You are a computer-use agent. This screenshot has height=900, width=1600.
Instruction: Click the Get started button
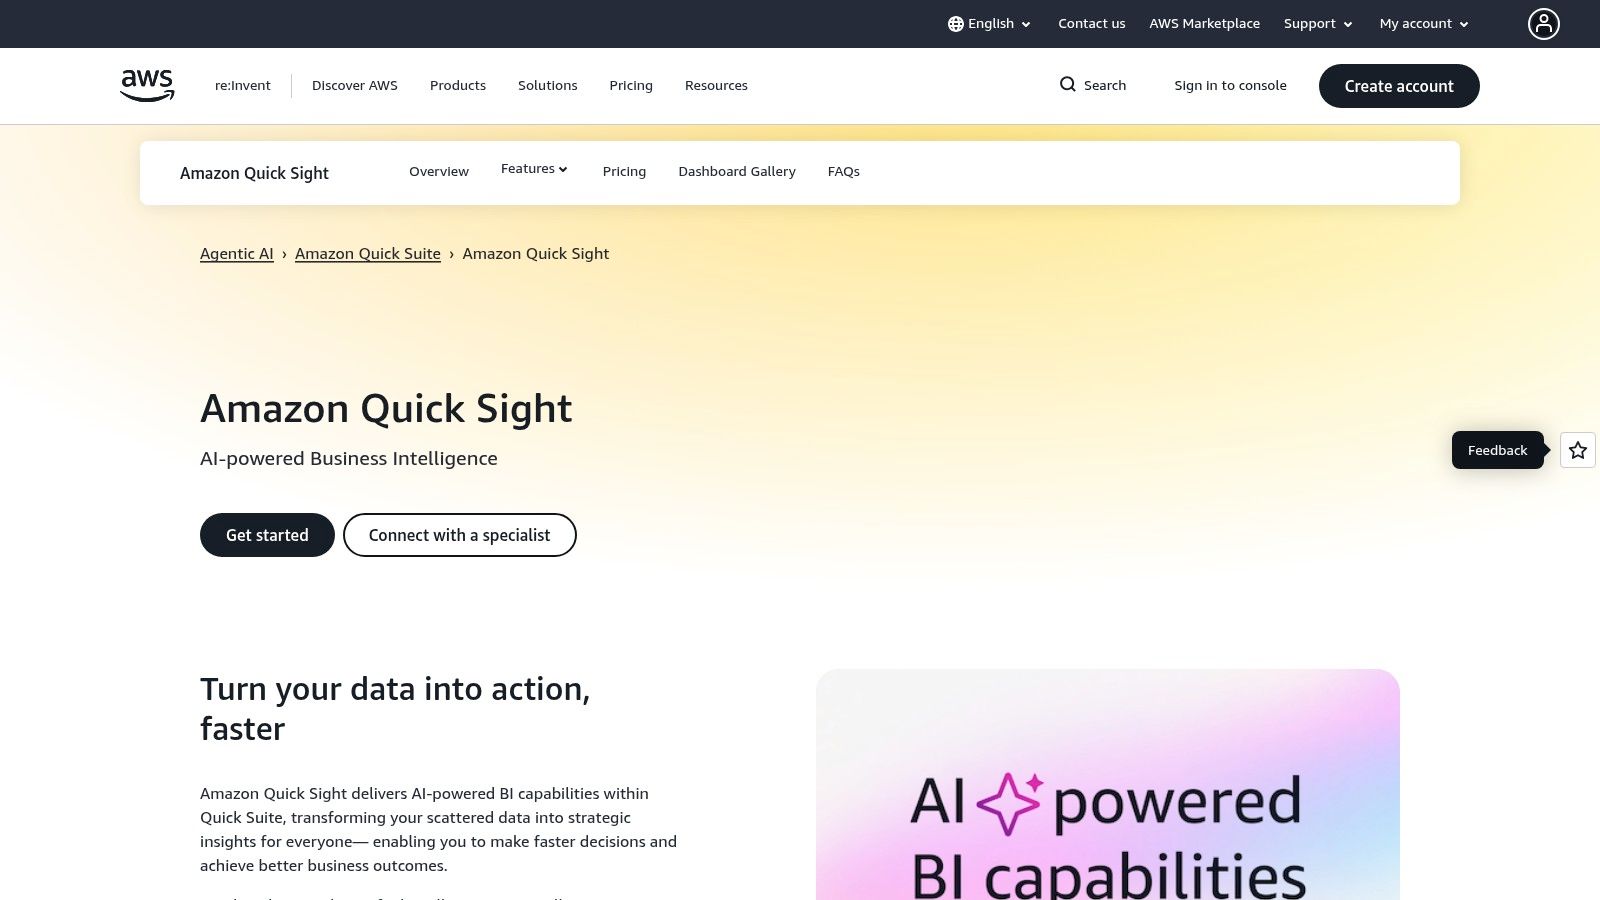point(267,535)
